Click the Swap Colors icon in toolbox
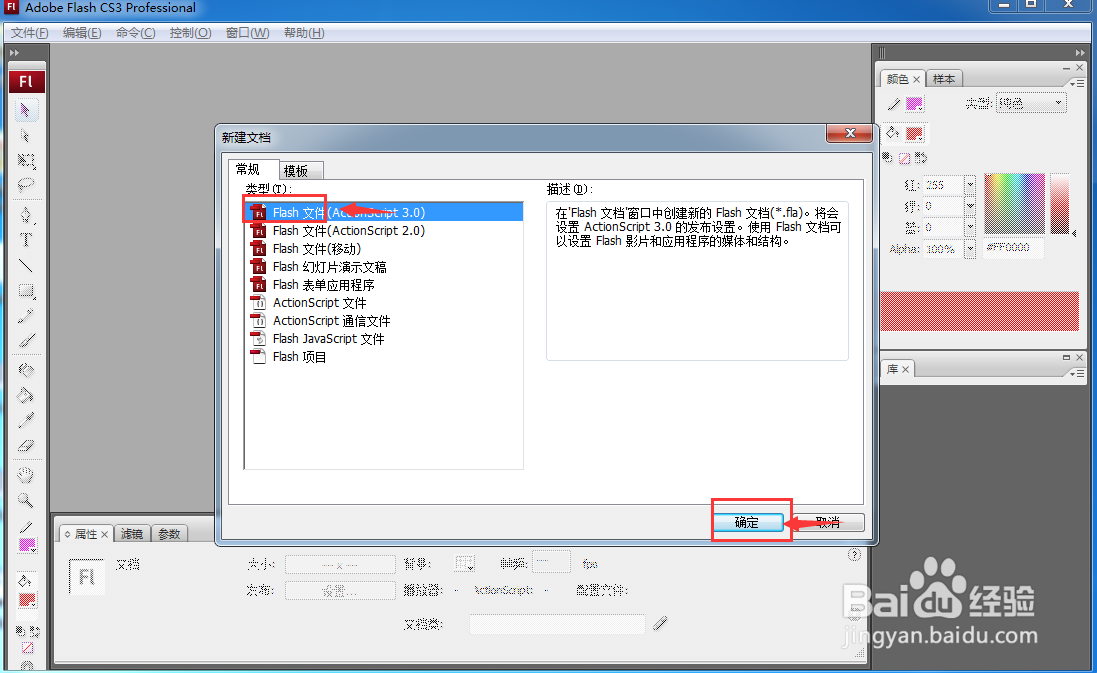 (34, 631)
